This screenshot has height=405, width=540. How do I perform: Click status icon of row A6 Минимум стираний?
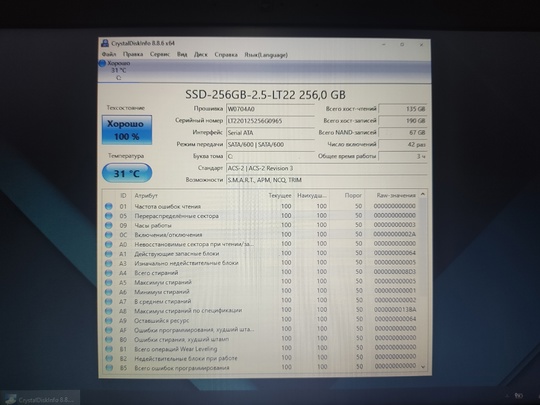tap(108, 292)
